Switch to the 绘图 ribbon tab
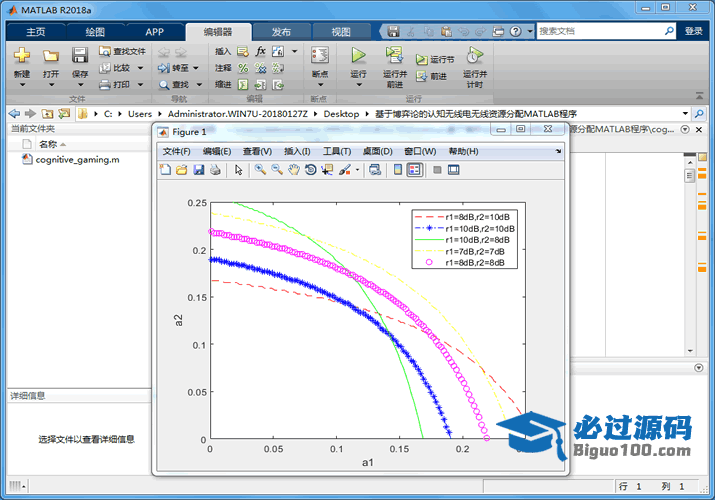Image resolution: width=715 pixels, height=500 pixels. [x=94, y=31]
